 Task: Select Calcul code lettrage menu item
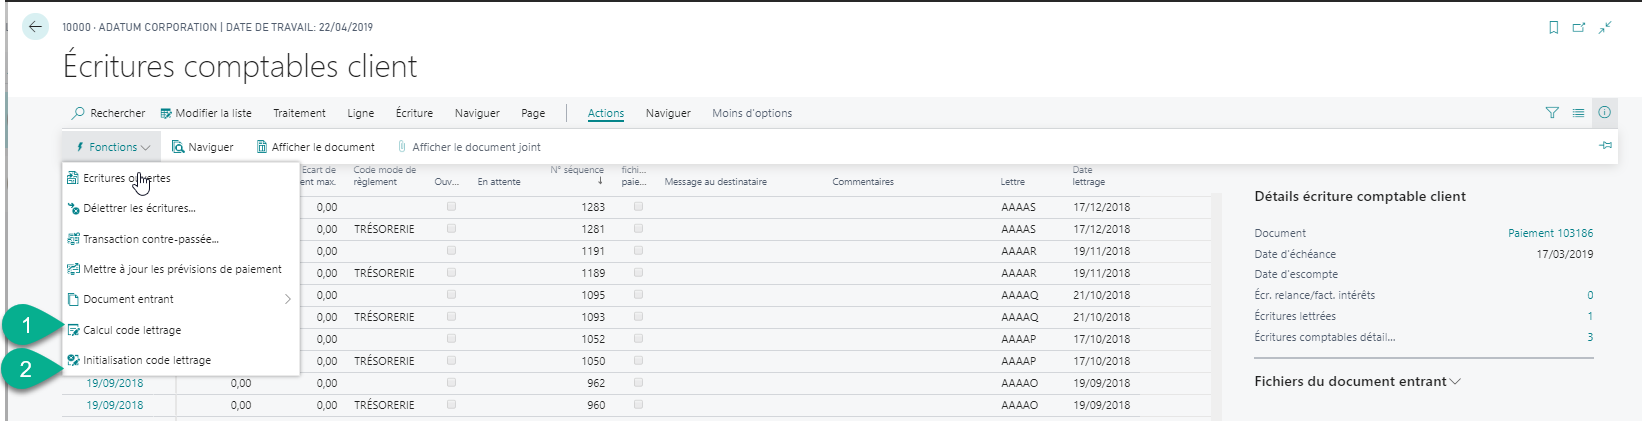pyautogui.click(x=132, y=330)
